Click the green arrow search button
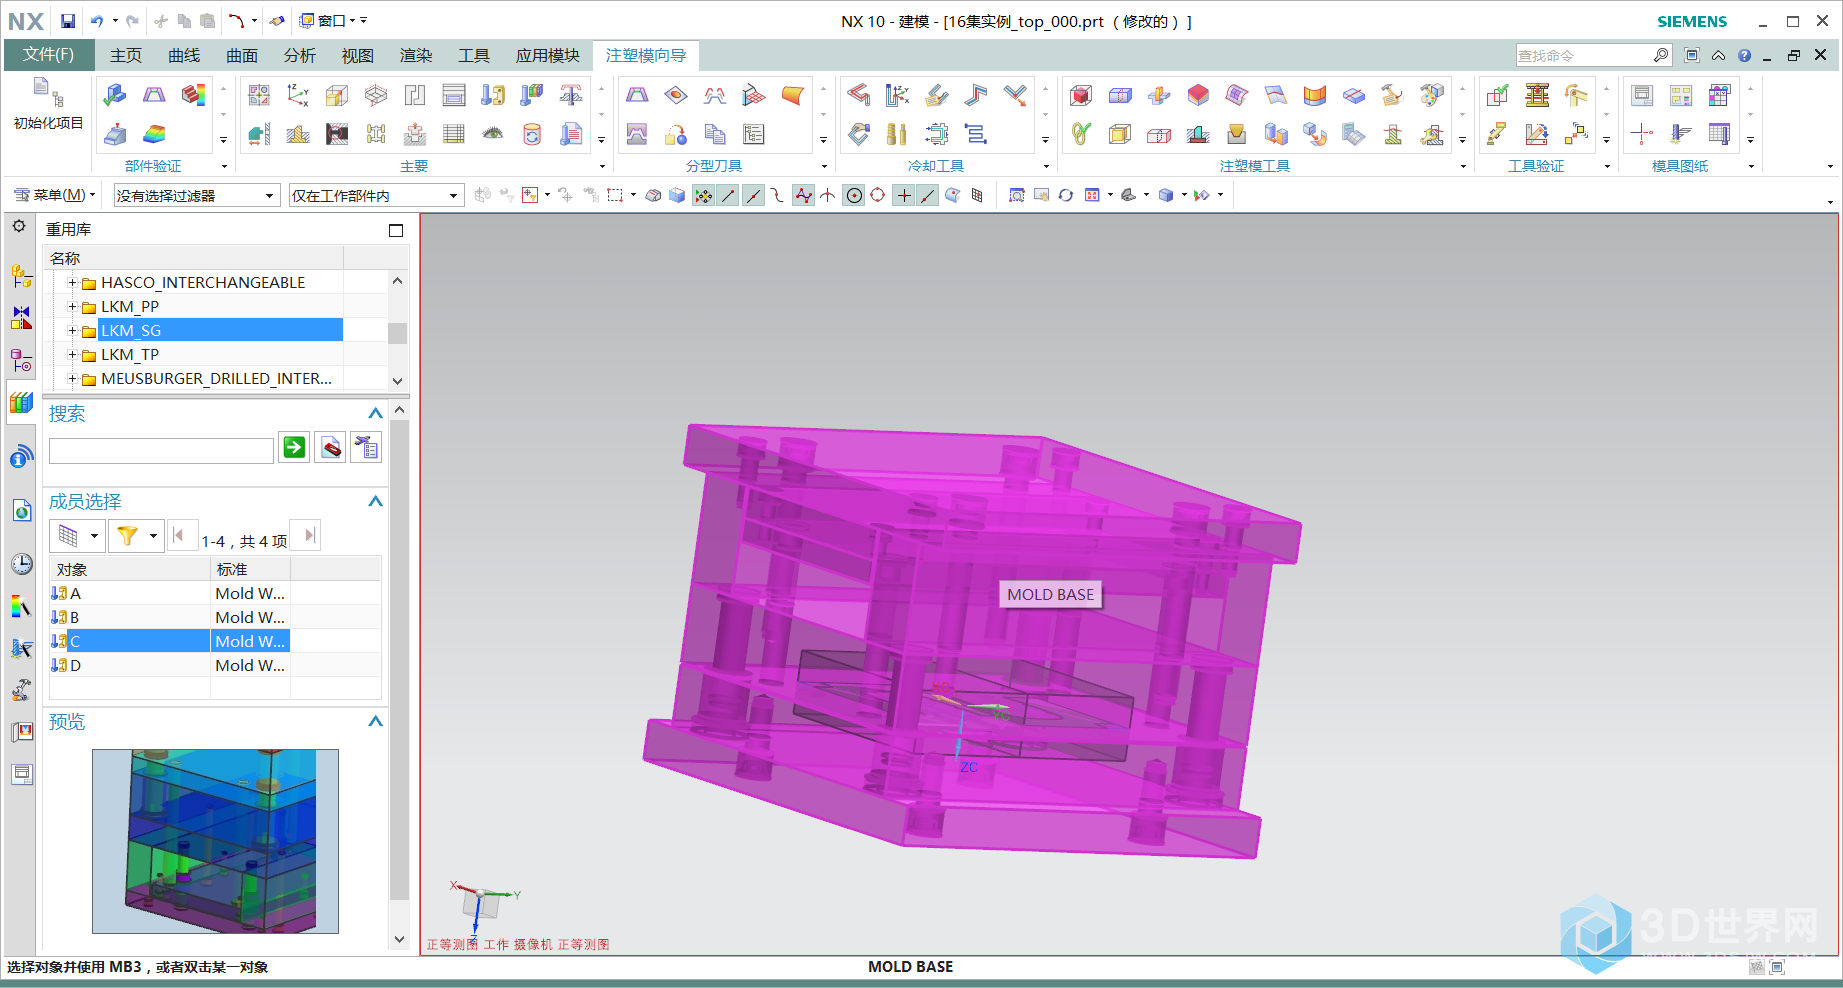 [x=294, y=448]
